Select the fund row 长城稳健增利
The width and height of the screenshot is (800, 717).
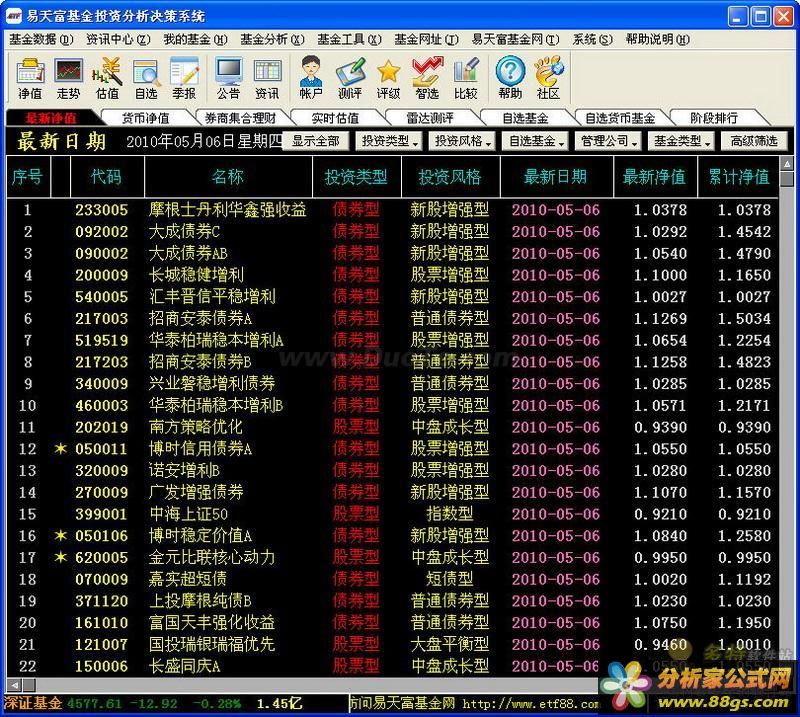[392, 275]
